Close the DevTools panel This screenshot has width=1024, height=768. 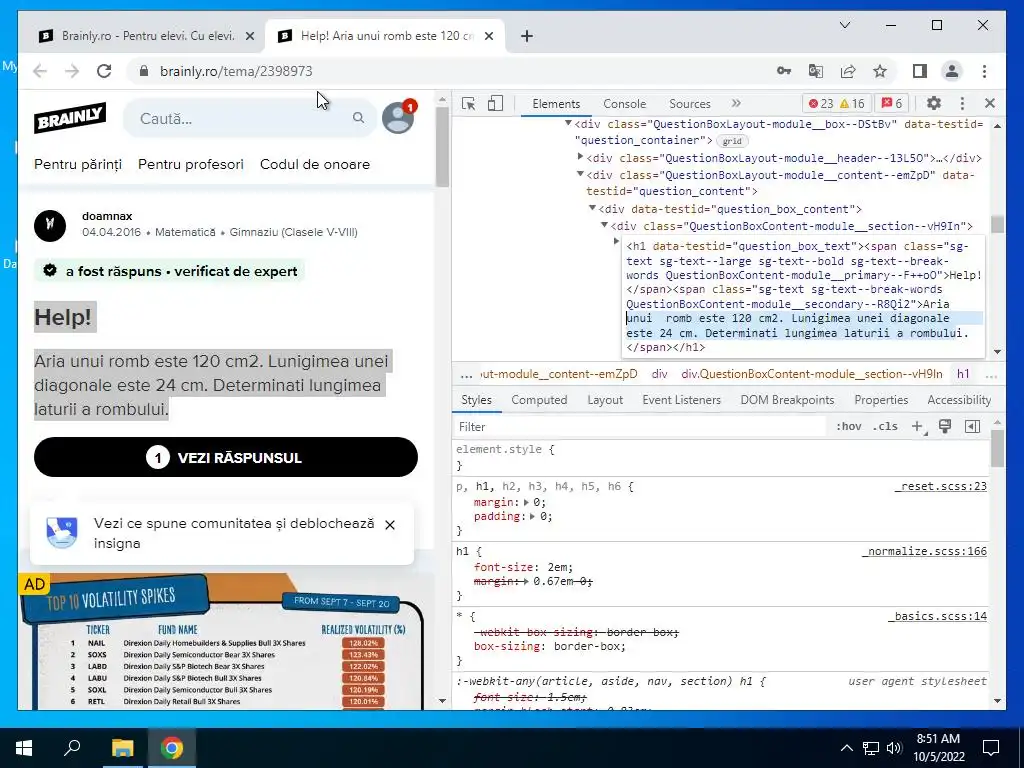[x=989, y=103]
